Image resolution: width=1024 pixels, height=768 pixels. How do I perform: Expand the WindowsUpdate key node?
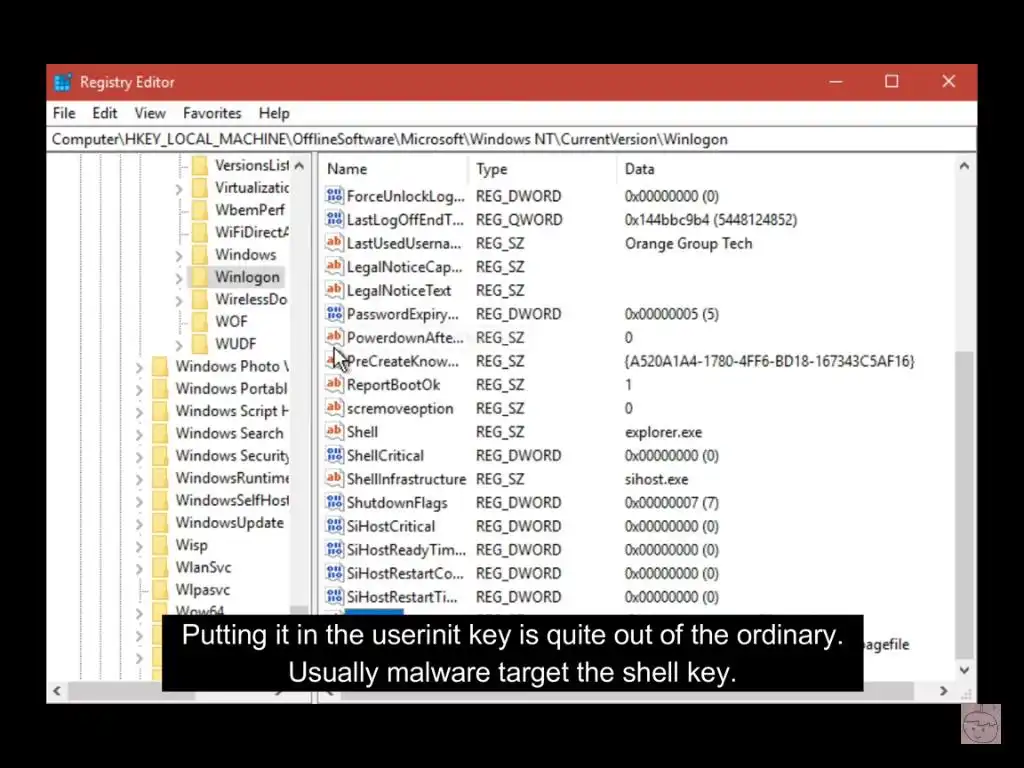(x=139, y=524)
